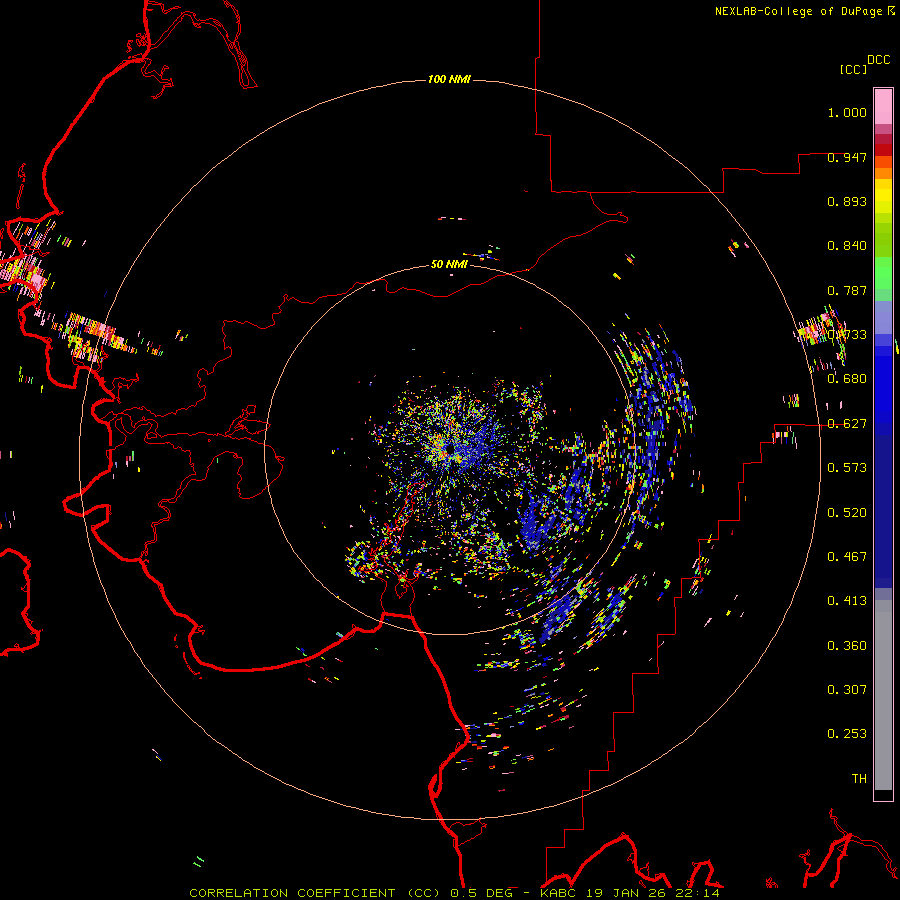Click the CORRELATION COEFFICIENT (CC) caption text
The height and width of the screenshot is (900, 900).
click(316, 893)
